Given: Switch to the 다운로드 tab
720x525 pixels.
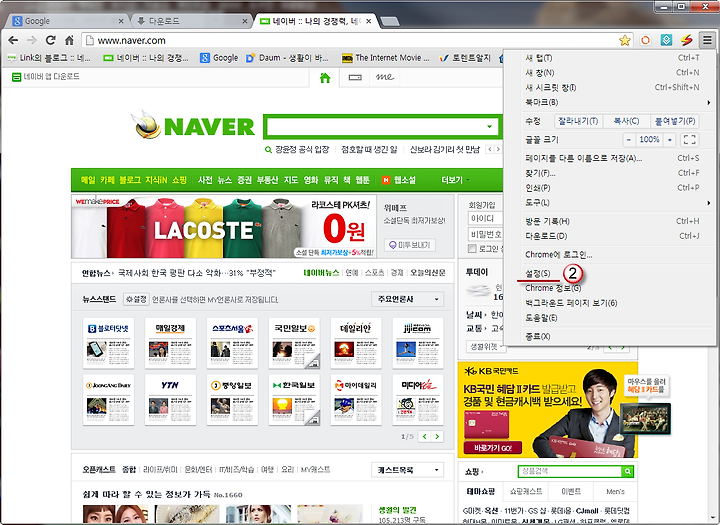Looking at the screenshot, I should (191, 21).
